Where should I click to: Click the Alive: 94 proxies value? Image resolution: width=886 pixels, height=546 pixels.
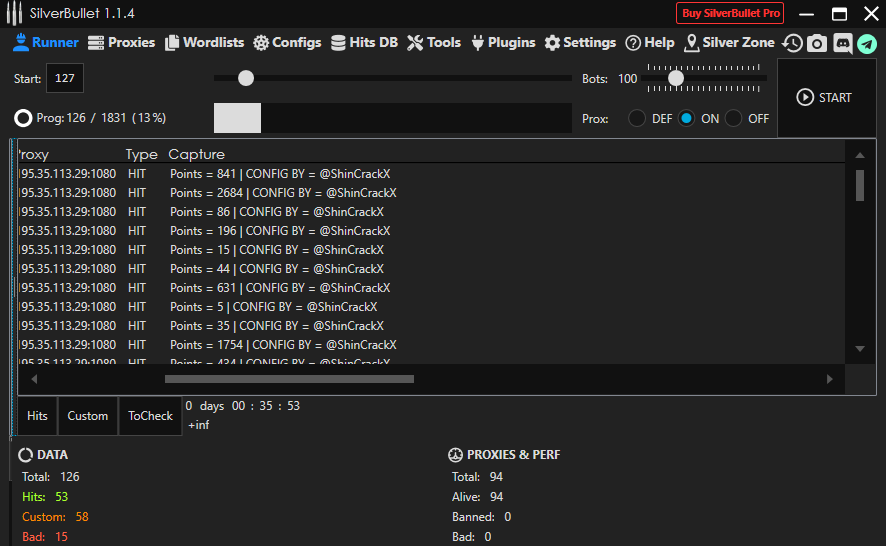tap(477, 497)
